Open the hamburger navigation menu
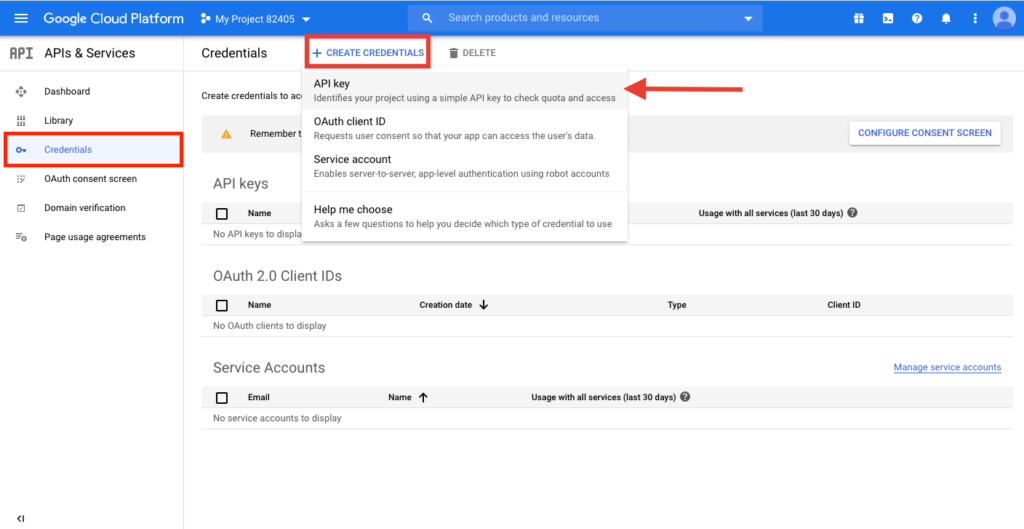The width and height of the screenshot is (1024, 529). [x=21, y=18]
